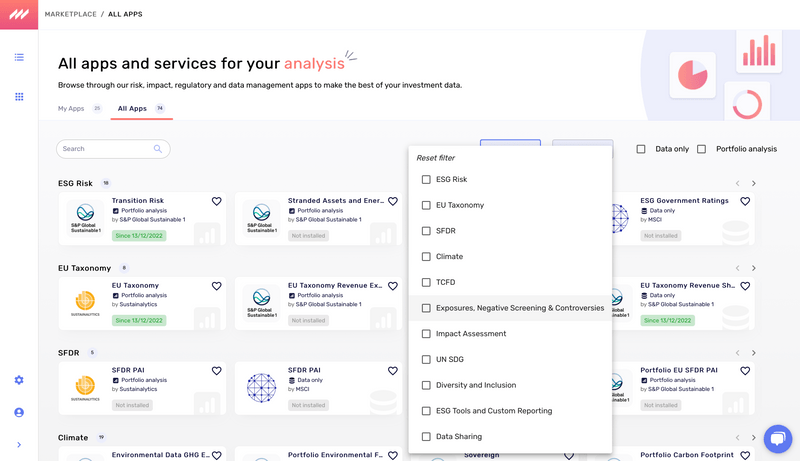The width and height of the screenshot is (800, 461).
Task: Check the SFDR filter option
Action: point(426,231)
